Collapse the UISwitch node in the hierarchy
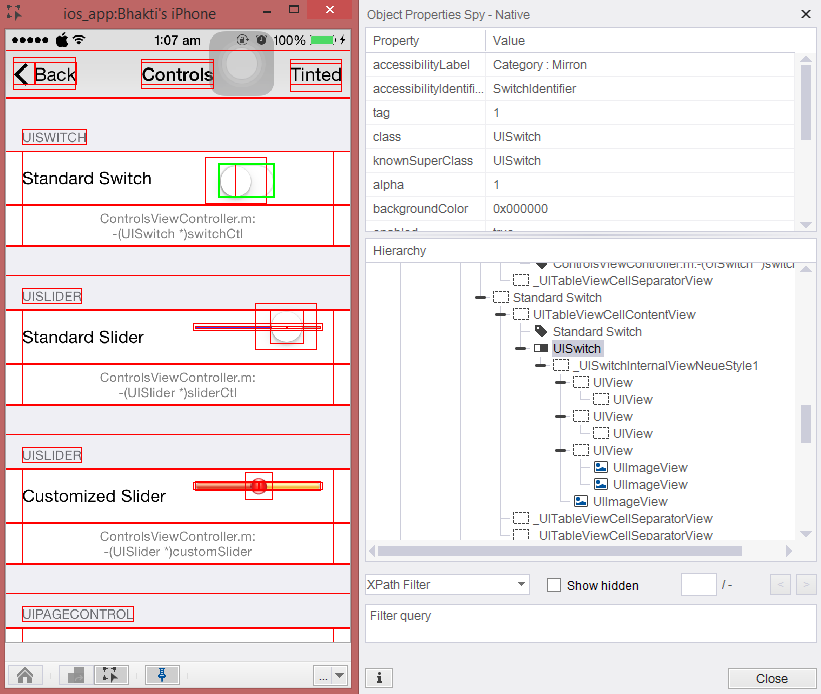This screenshot has width=821, height=694. pos(521,349)
